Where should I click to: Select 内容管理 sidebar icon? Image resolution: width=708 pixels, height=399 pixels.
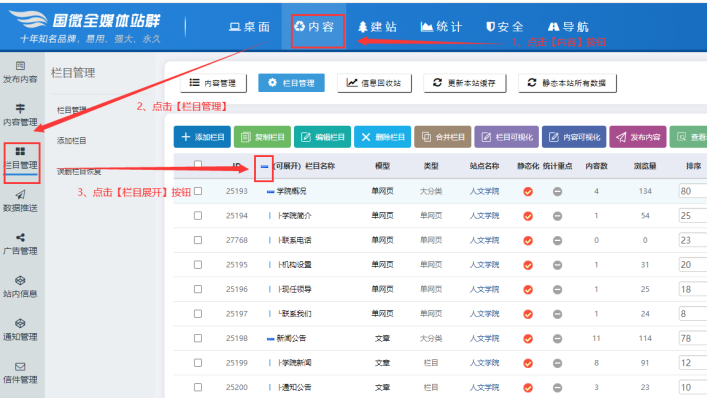pos(20,115)
